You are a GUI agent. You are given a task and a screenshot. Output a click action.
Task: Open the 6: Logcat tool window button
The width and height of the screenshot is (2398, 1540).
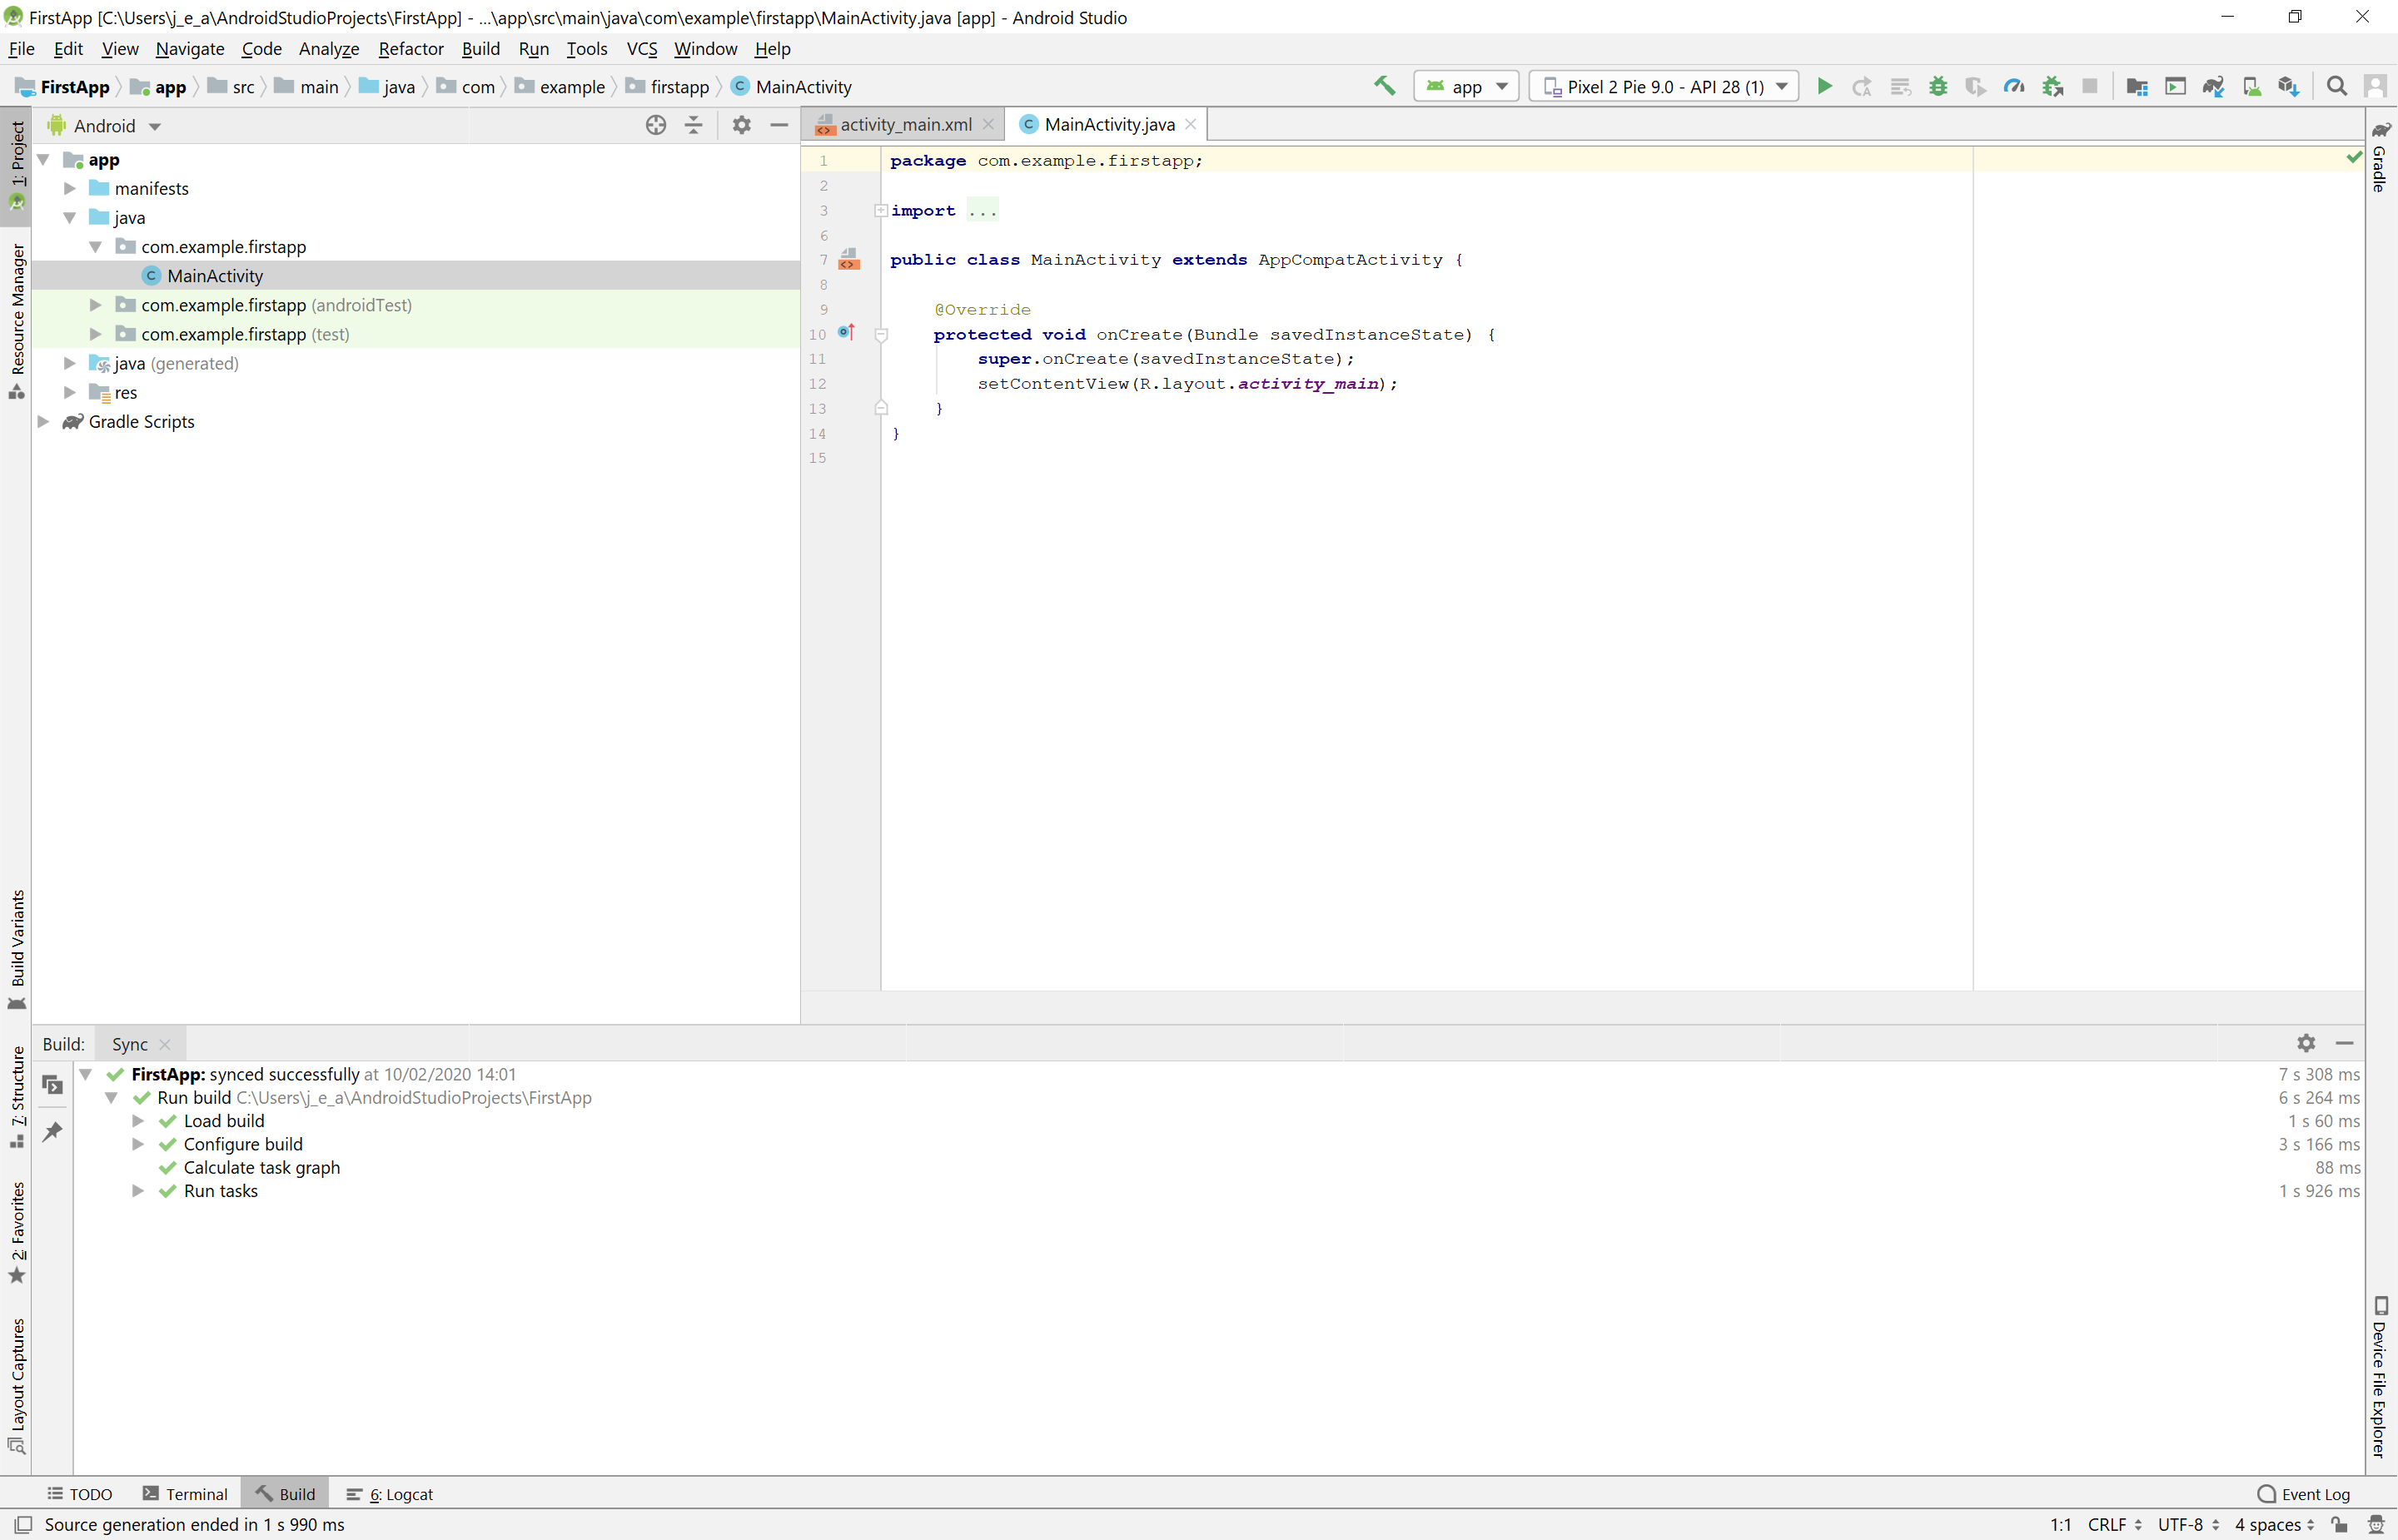click(389, 1494)
